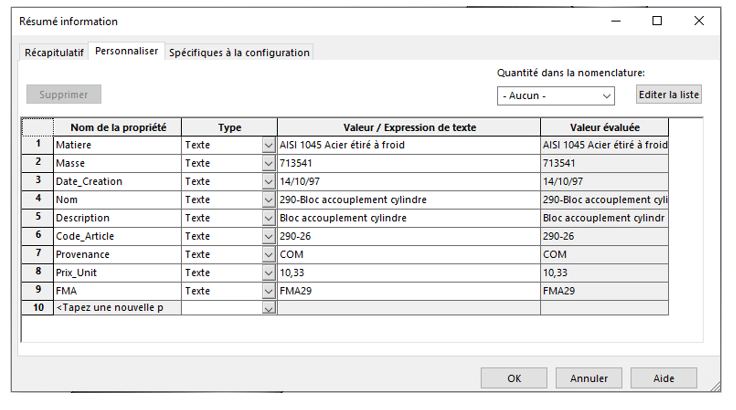Click the 'Nom de la propriété' column header

pos(117,127)
